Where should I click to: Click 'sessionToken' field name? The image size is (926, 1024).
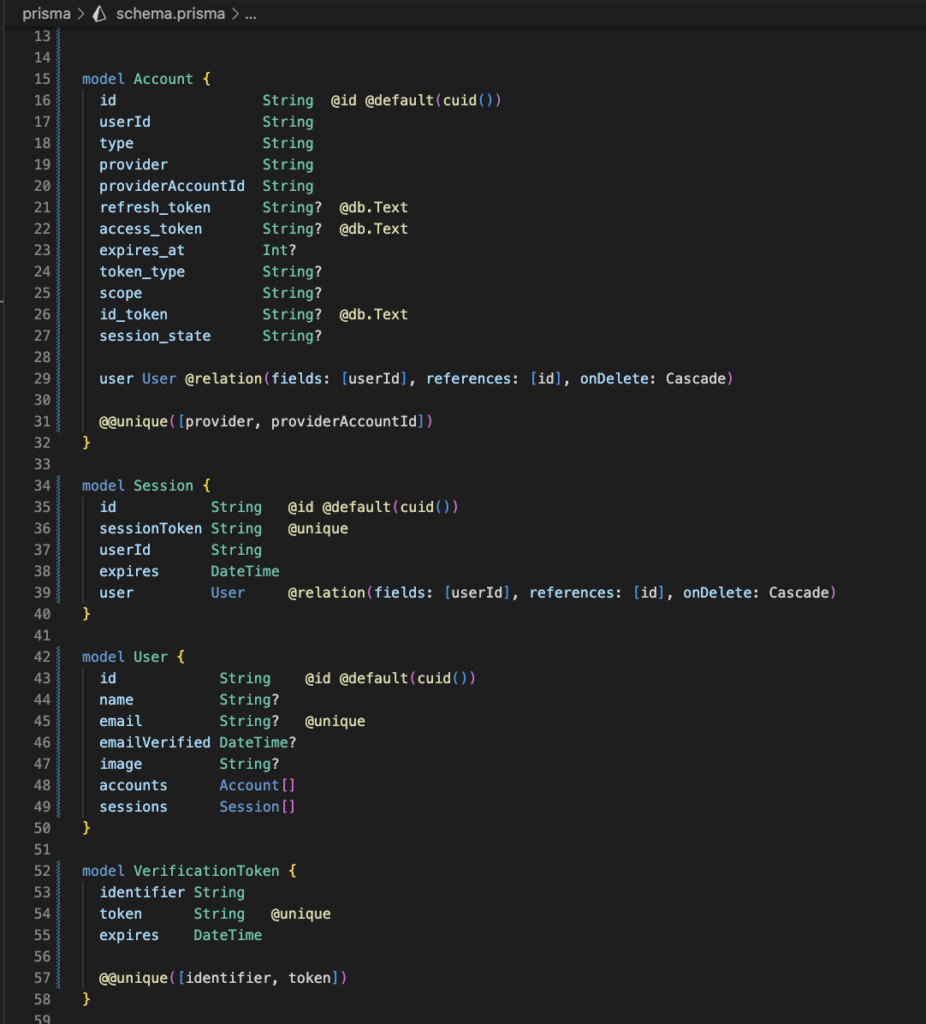pos(150,529)
